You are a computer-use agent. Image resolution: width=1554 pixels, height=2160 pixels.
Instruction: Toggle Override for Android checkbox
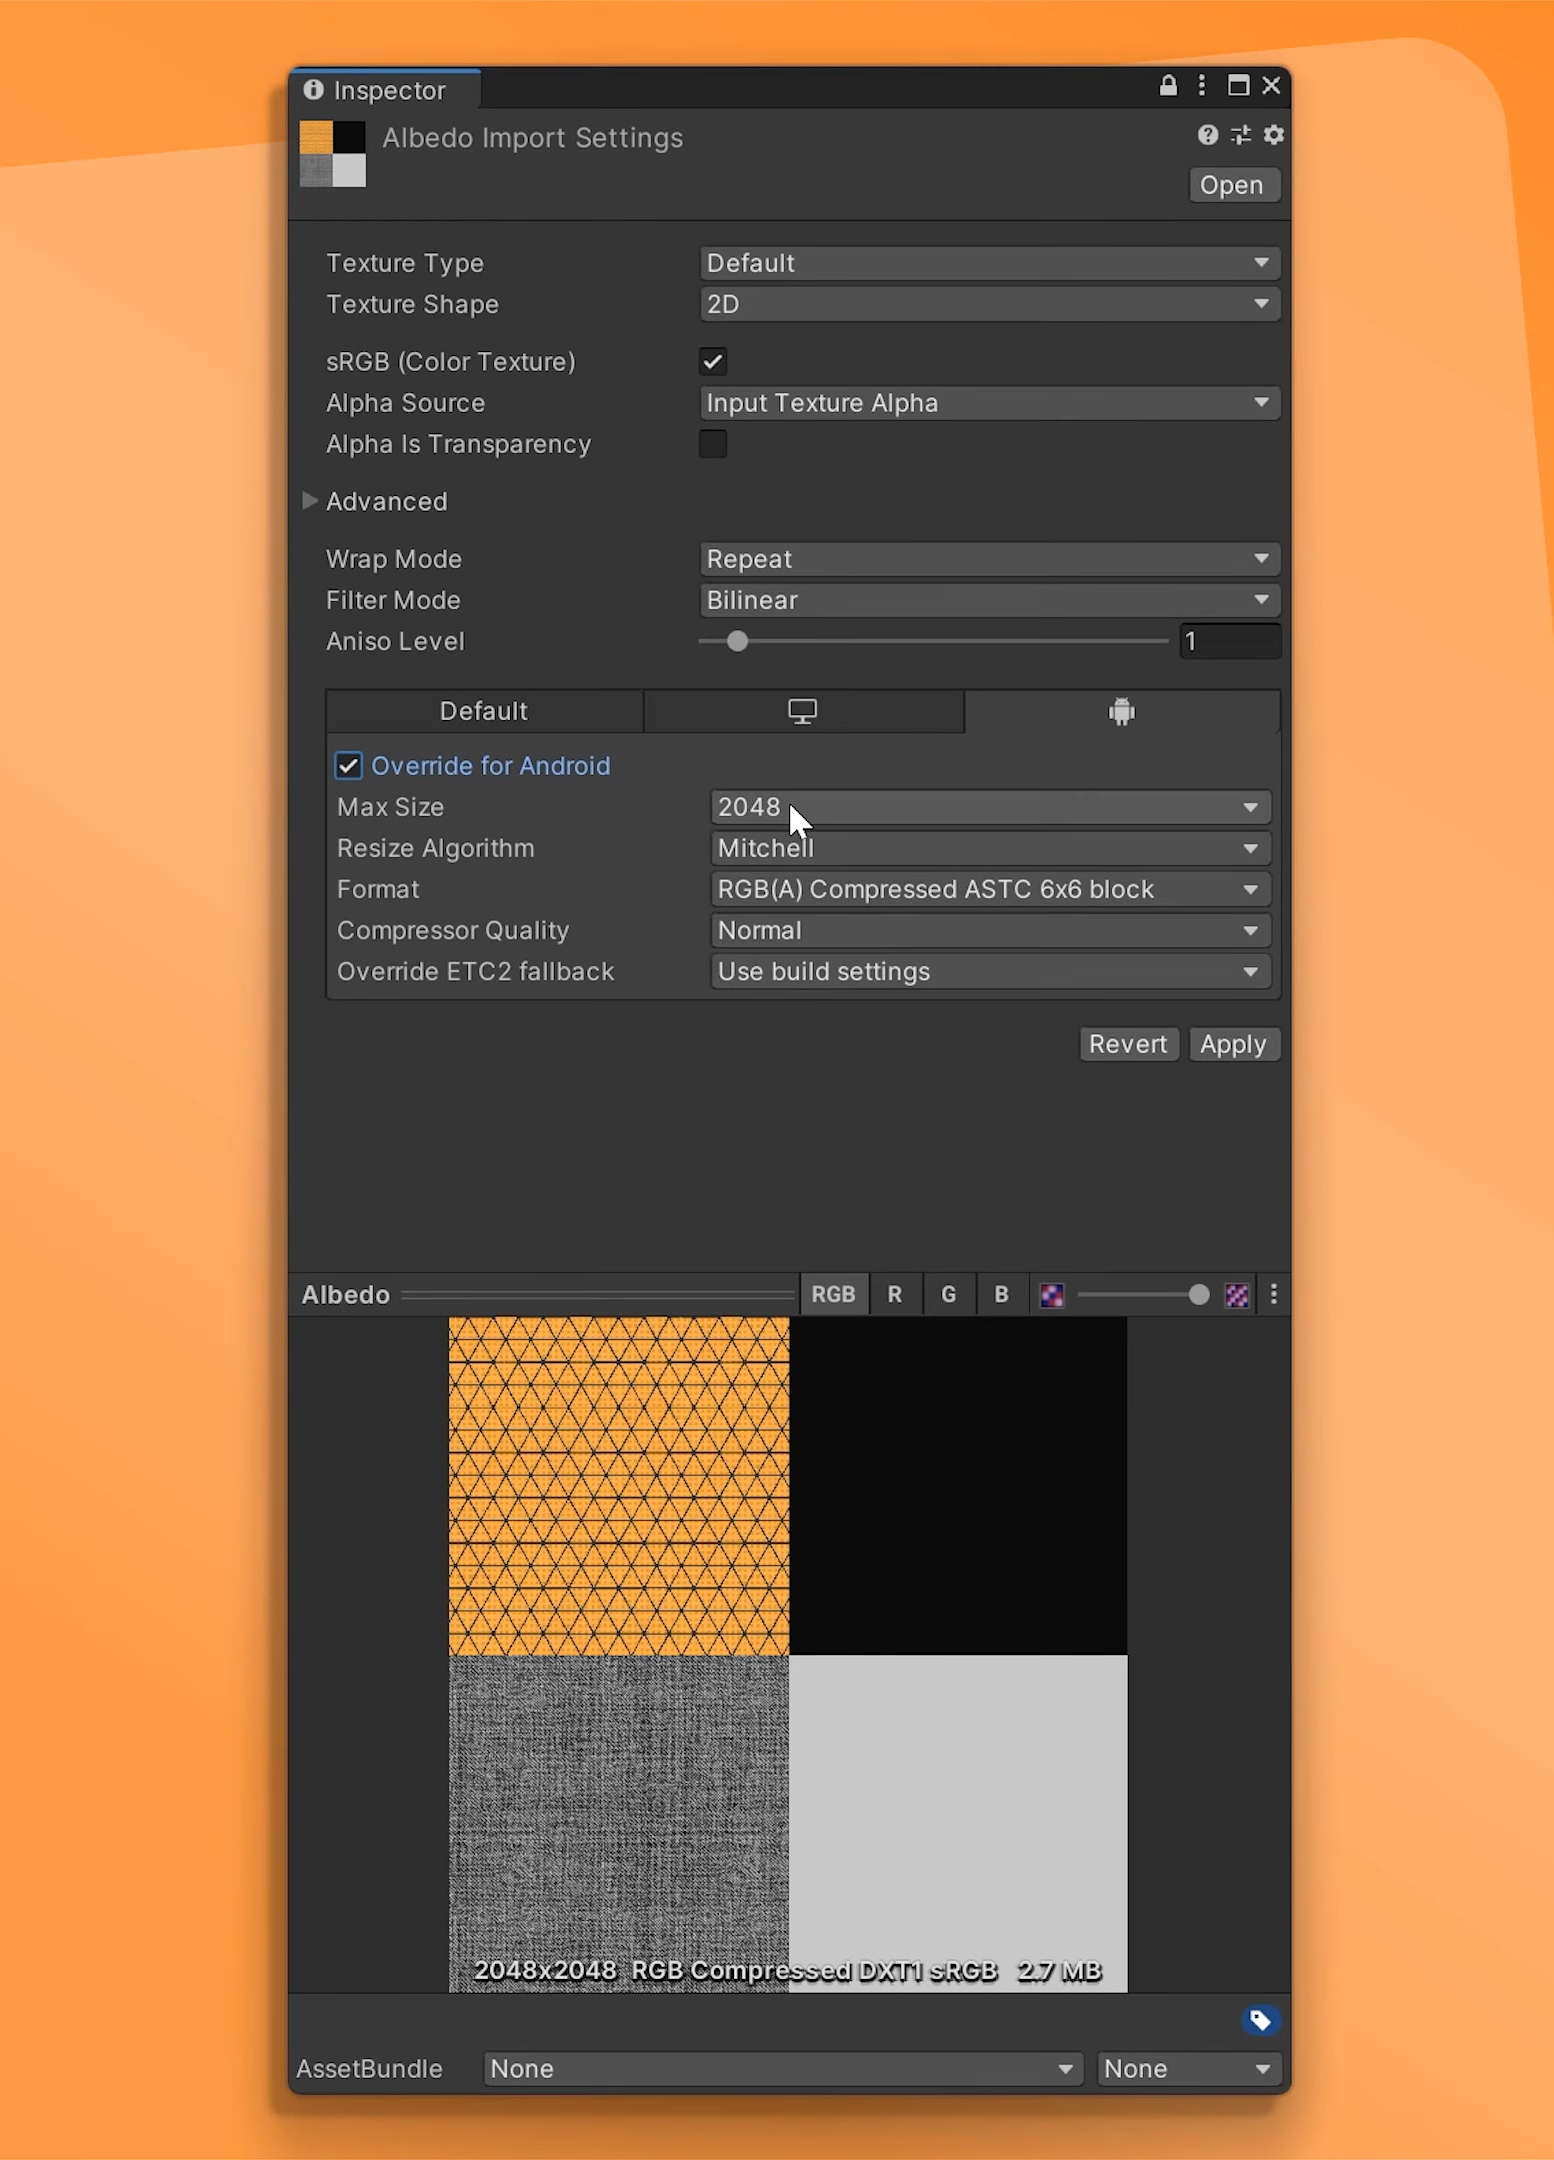[348, 766]
